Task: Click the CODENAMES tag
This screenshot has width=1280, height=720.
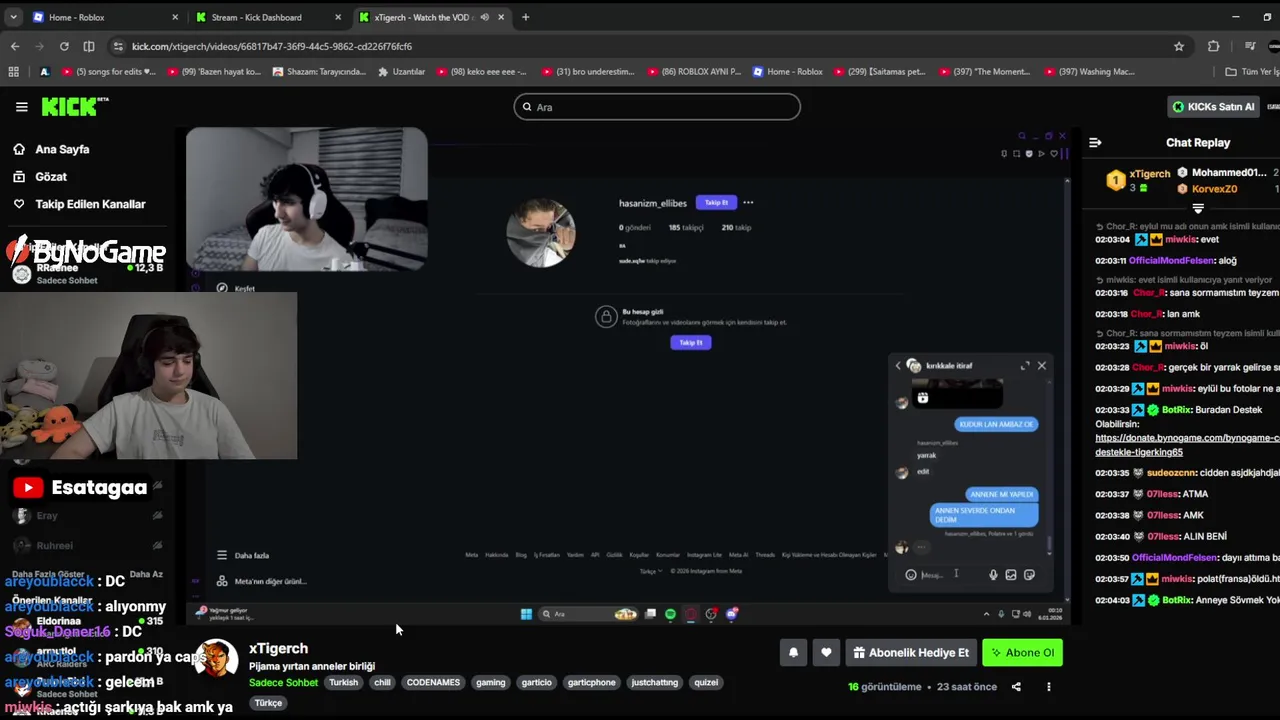Action: pos(433,683)
